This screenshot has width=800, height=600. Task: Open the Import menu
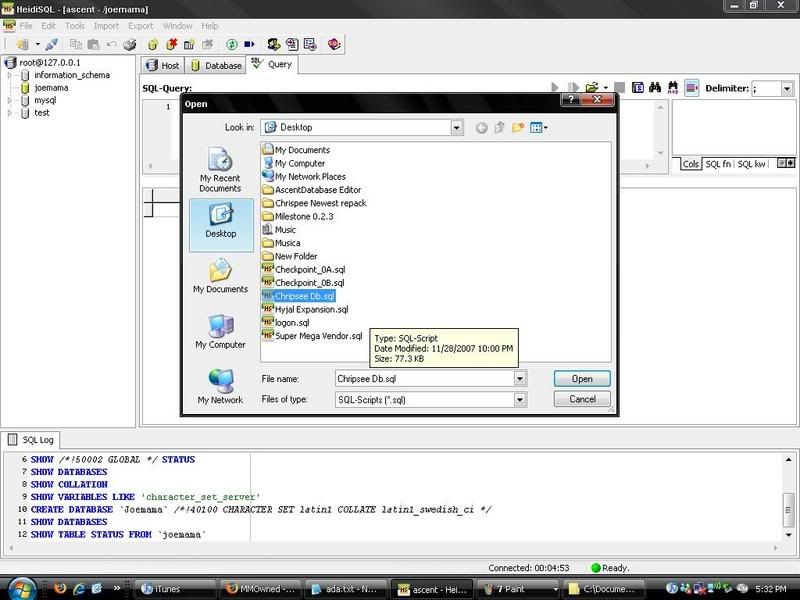point(106,26)
